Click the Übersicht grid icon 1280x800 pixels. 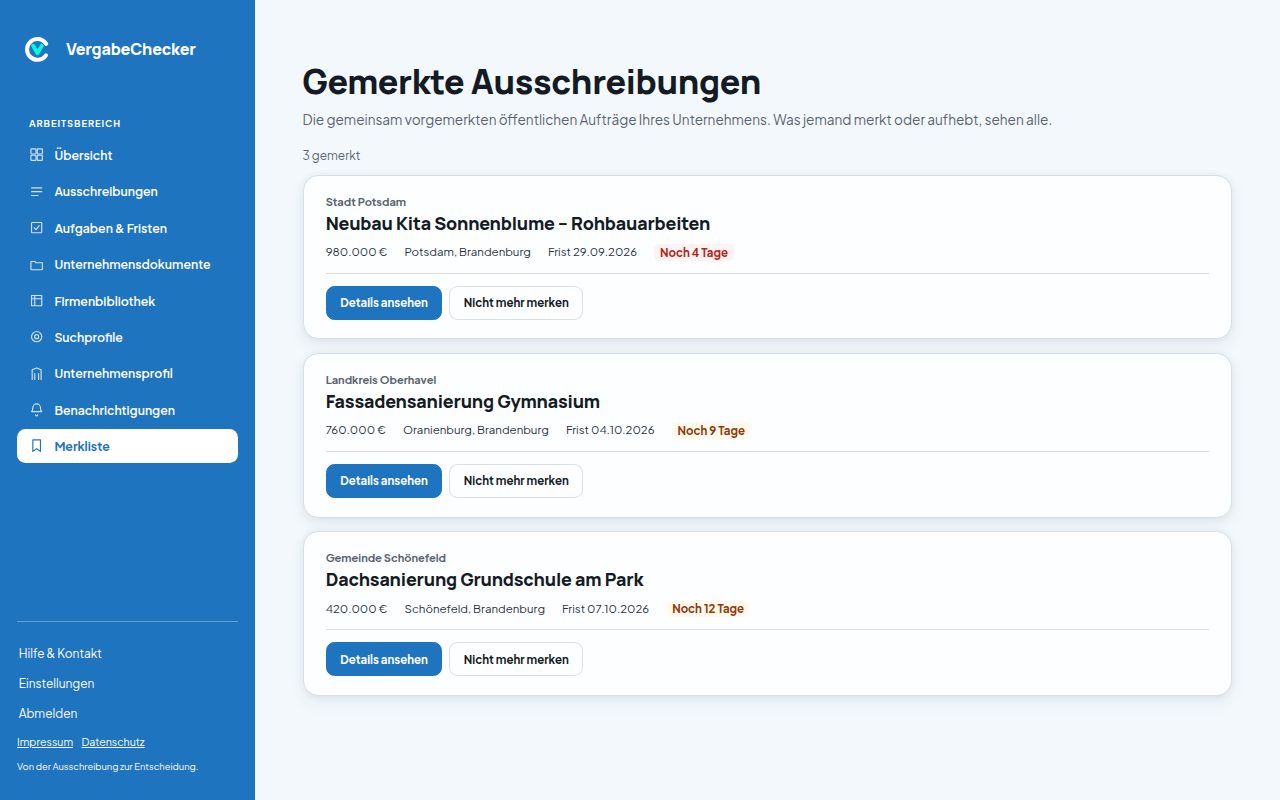pos(37,155)
